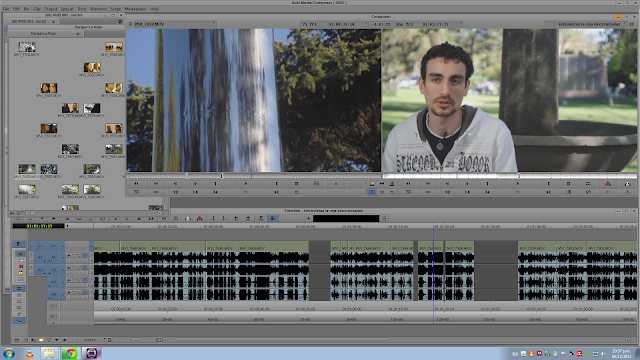Open the V1 TC1 timecode display dropdown

tap(334, 24)
